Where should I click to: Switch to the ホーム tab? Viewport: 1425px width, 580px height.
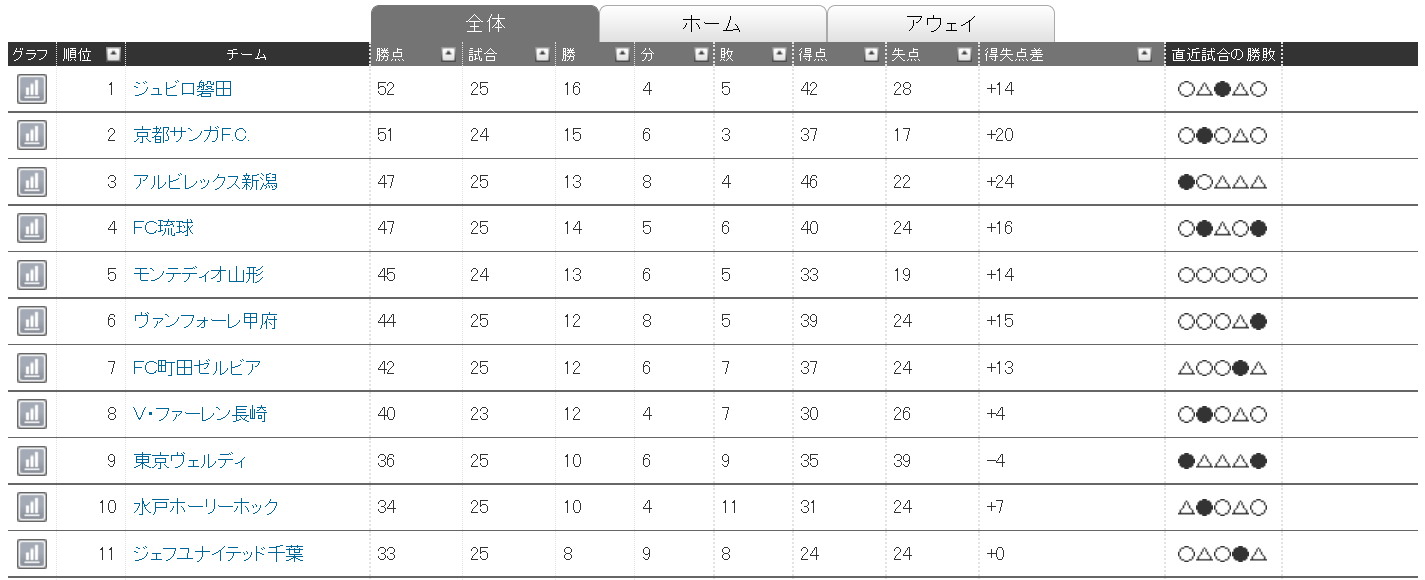[712, 24]
